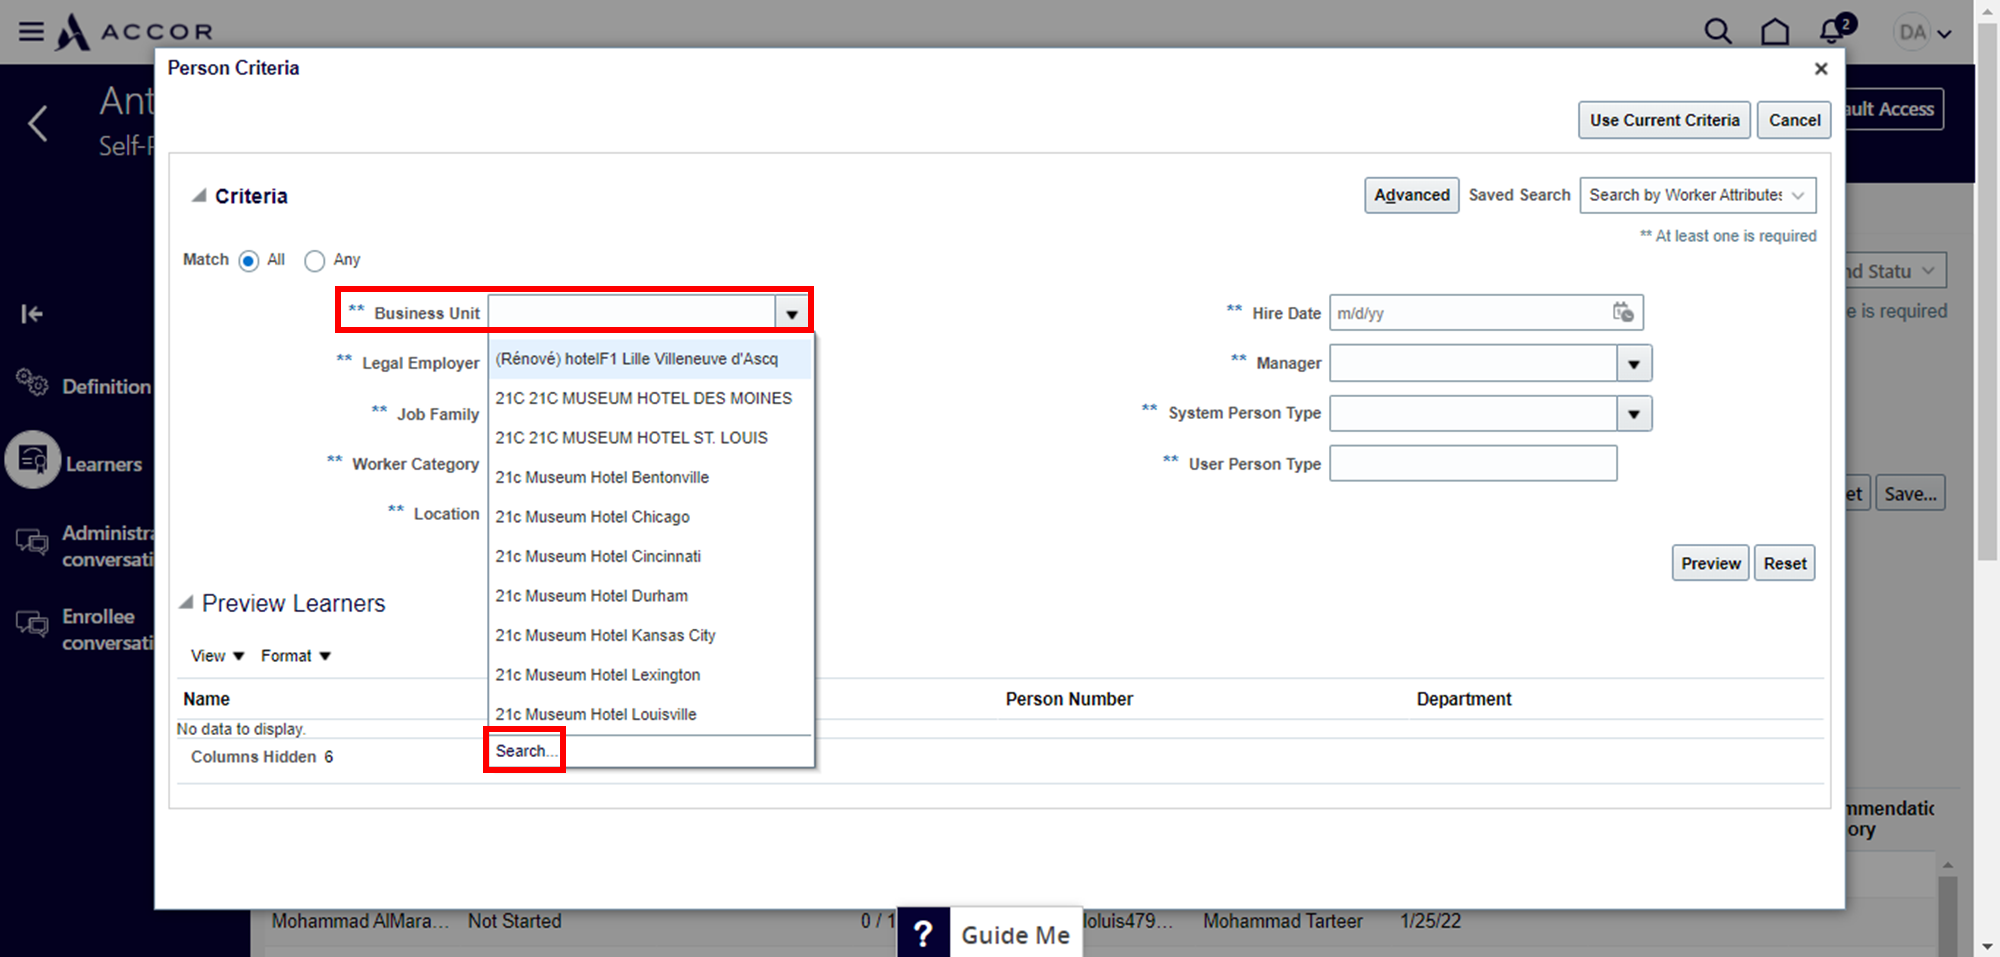
Task: Click the Reset button
Action: [x=1785, y=563]
